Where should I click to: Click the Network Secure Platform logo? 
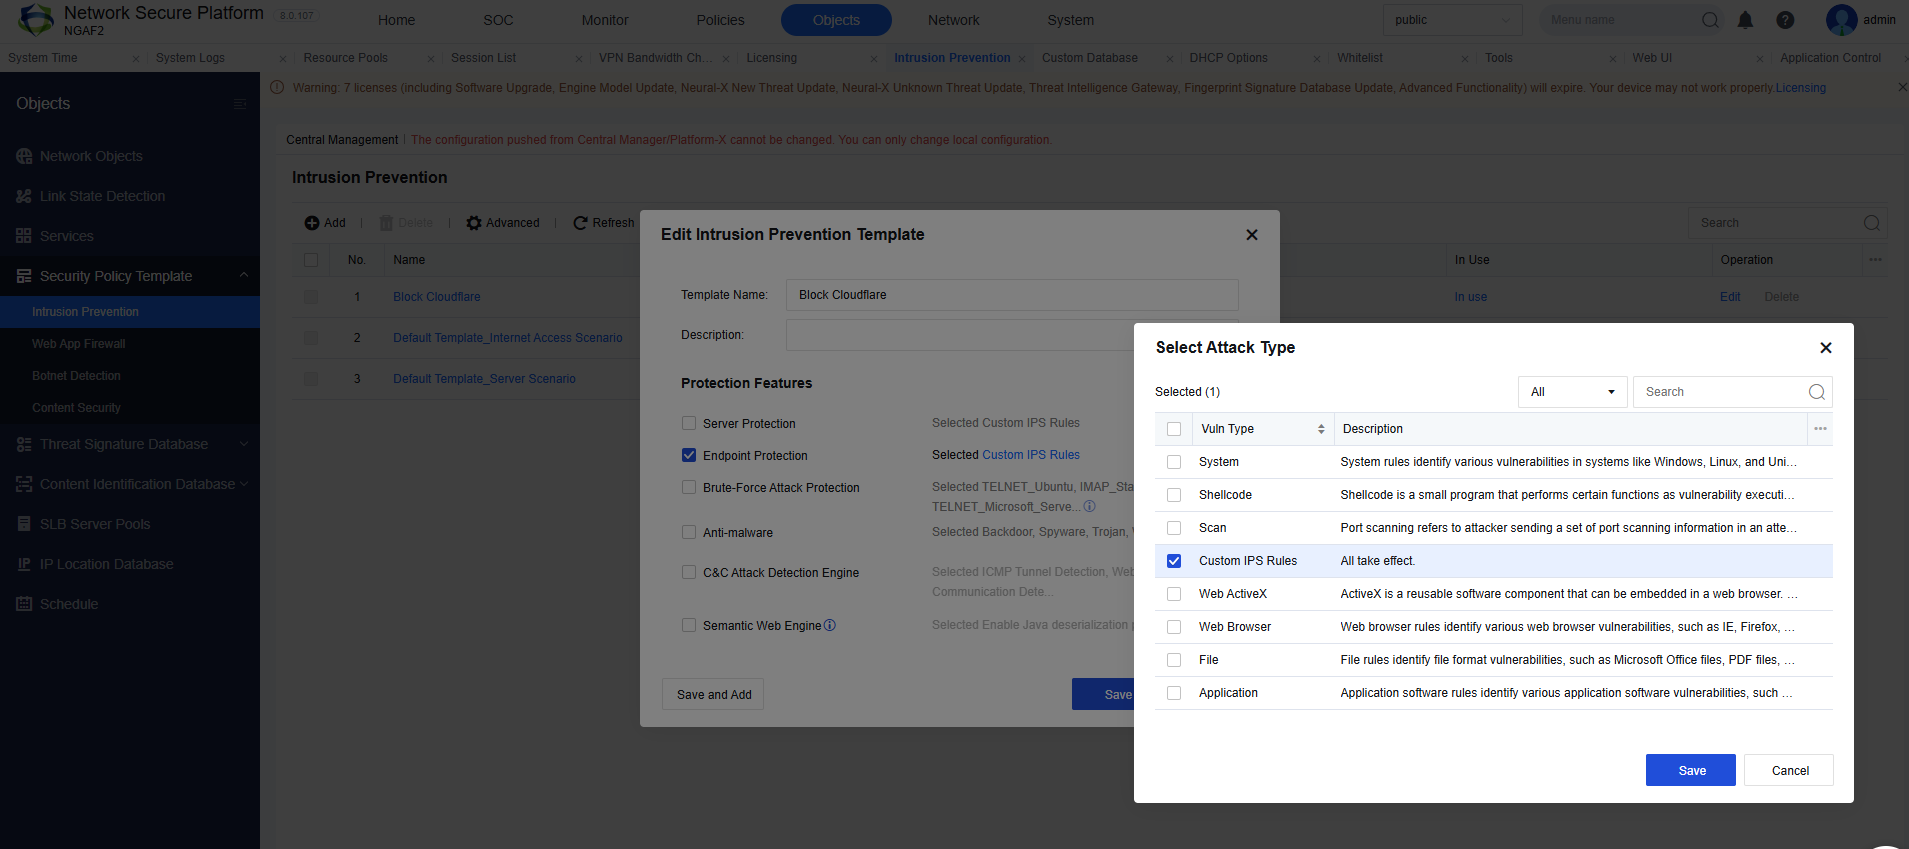[37, 20]
